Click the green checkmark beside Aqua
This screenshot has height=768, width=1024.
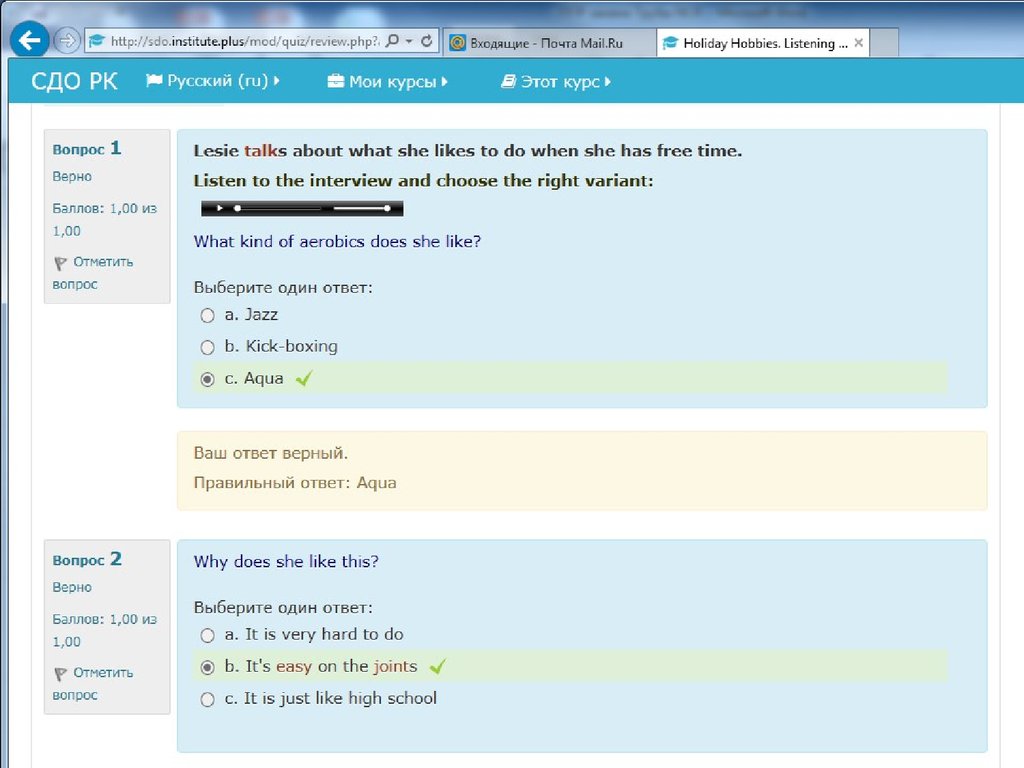[304, 378]
